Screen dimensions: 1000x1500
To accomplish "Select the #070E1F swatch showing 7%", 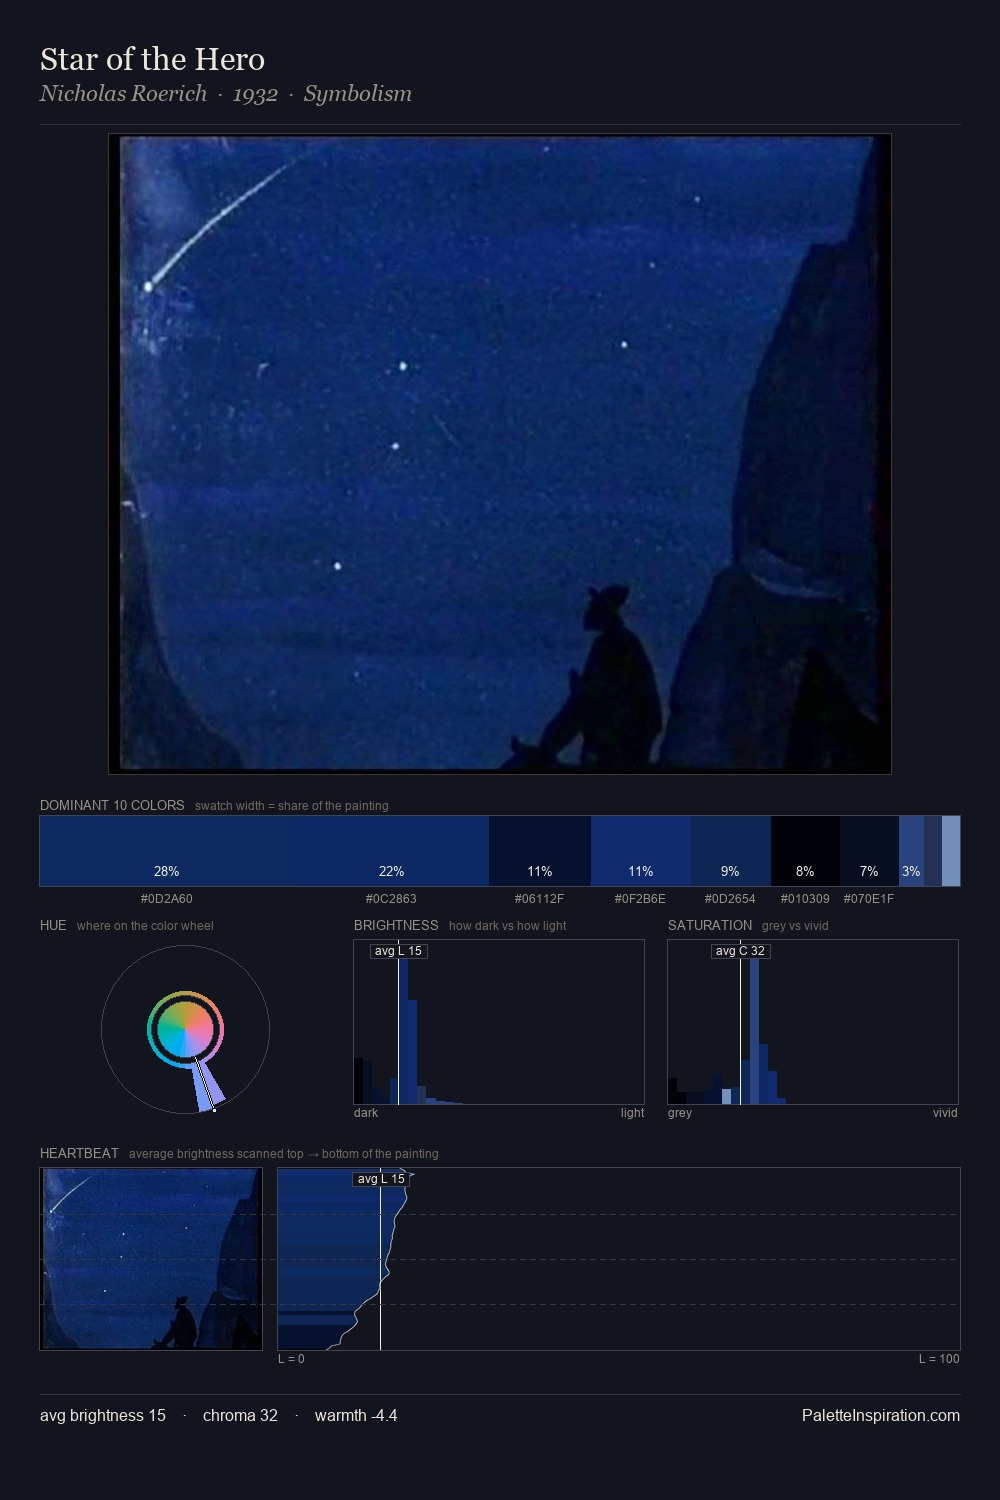I will 869,851.
